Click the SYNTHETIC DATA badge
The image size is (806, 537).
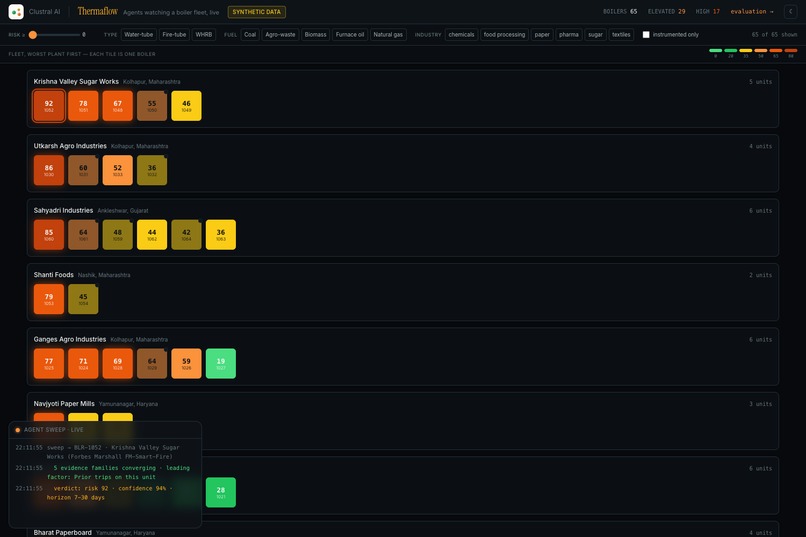[257, 12]
